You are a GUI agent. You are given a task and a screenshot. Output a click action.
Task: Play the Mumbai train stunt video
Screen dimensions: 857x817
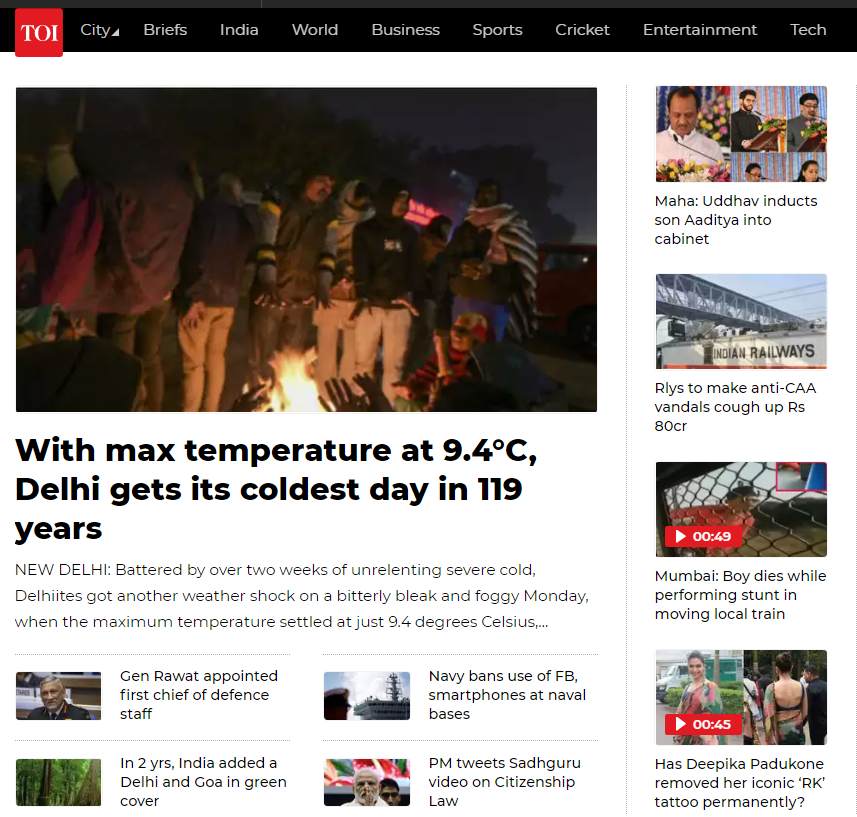coord(703,536)
